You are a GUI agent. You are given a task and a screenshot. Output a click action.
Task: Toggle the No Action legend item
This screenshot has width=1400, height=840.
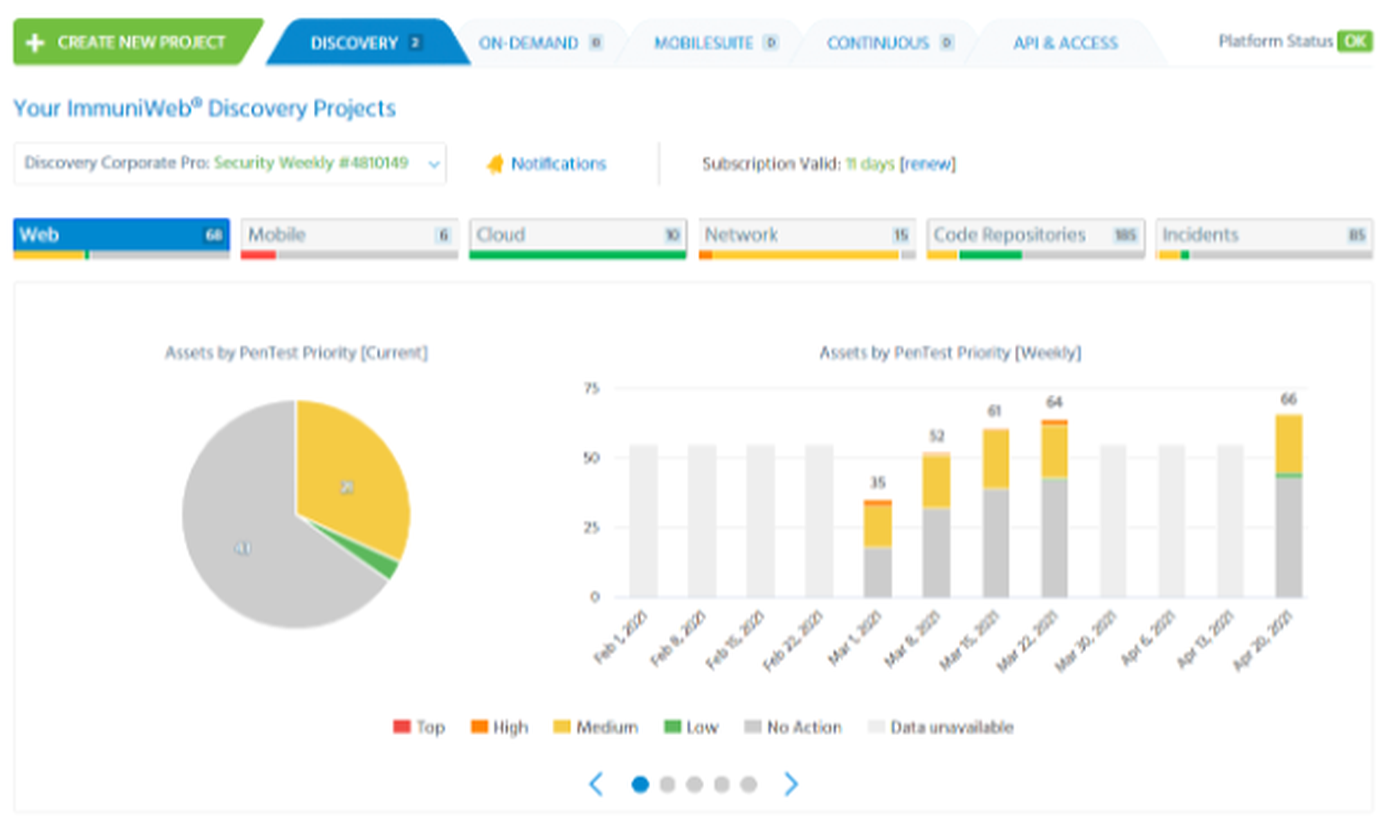pos(793,727)
